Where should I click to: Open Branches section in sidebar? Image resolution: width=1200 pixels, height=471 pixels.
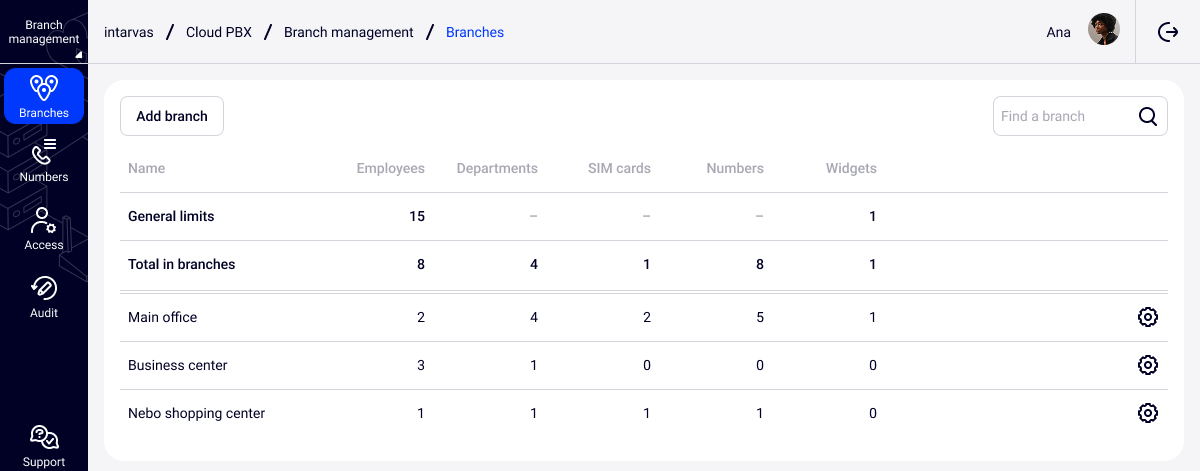coord(44,97)
